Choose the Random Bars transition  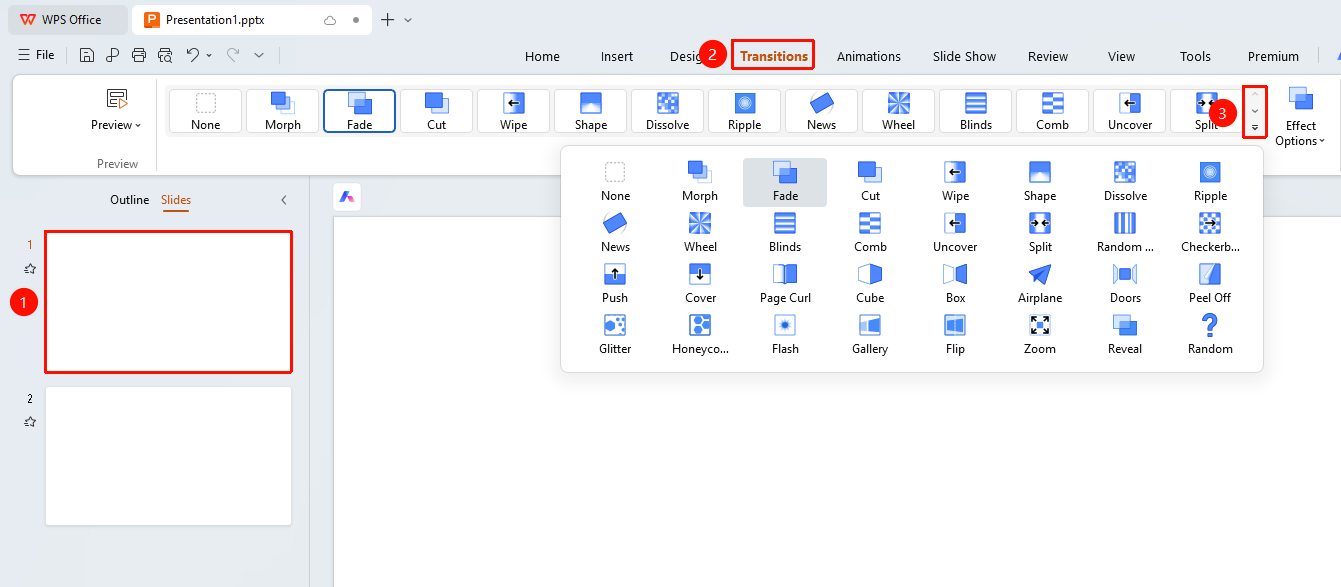[x=1125, y=232]
